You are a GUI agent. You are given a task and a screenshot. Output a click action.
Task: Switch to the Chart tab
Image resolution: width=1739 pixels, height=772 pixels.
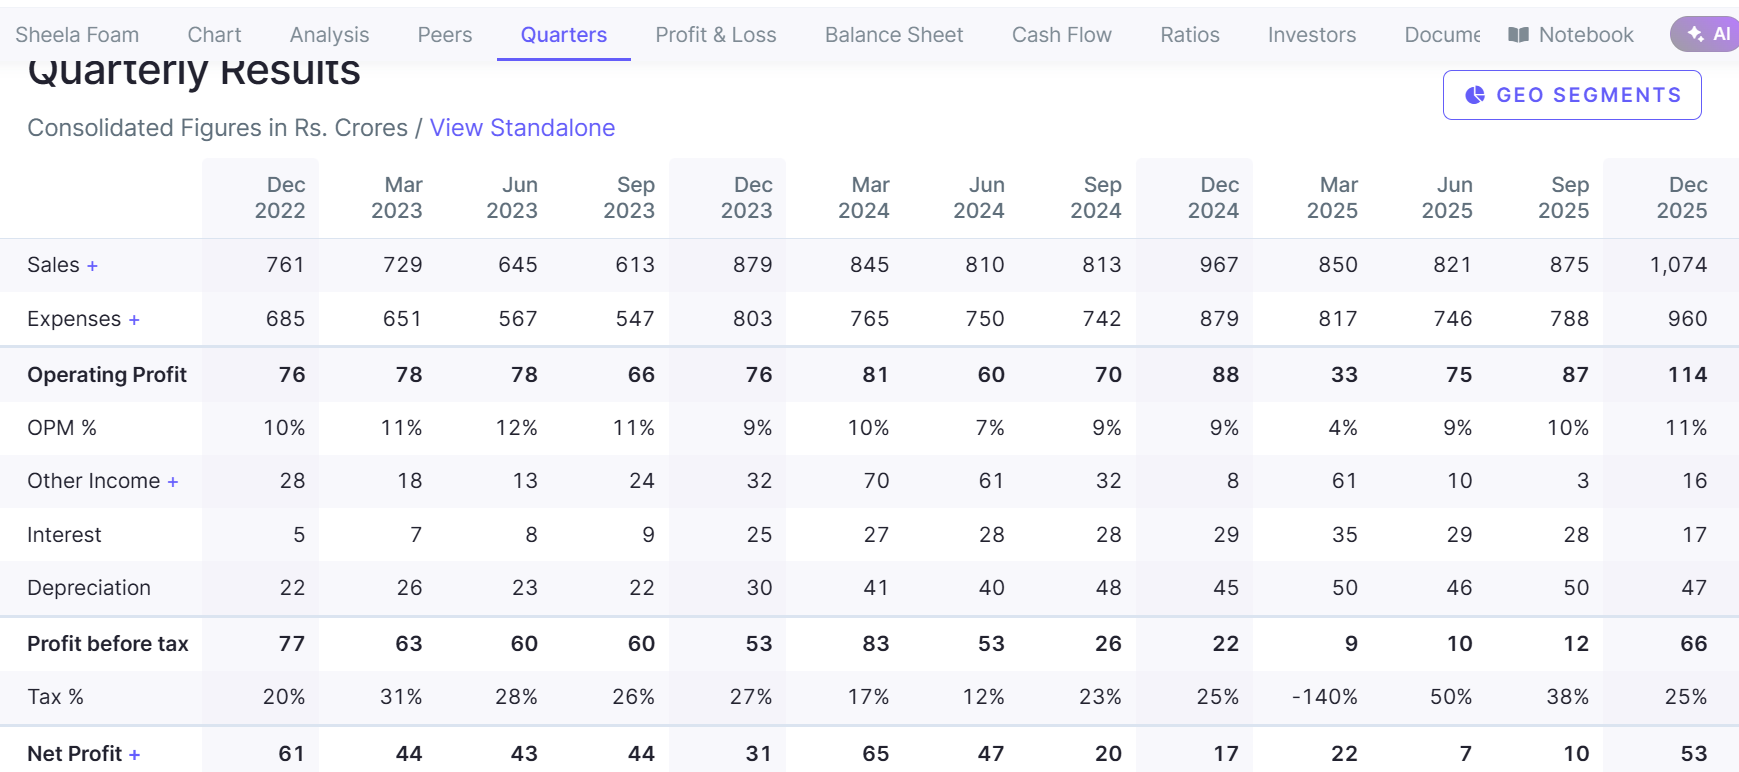(x=215, y=35)
